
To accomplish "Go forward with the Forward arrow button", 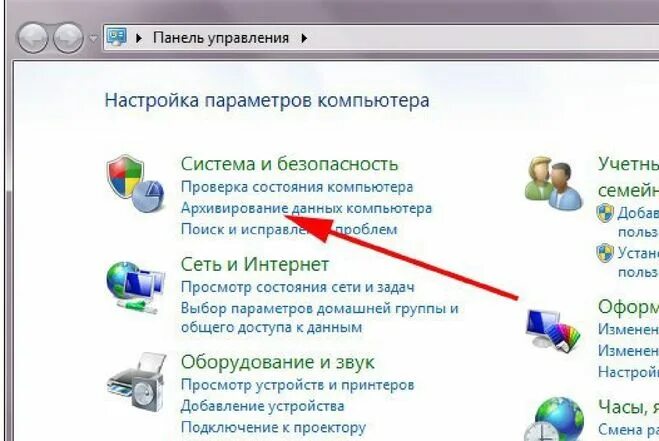I will 69,38.
